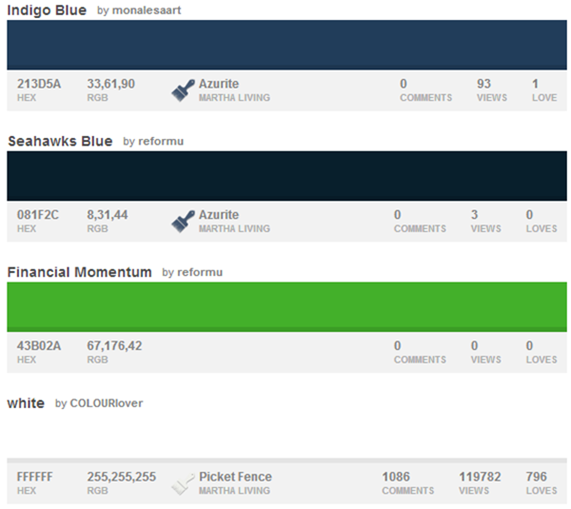Select the dark Seahawks Blue swatch
Screen dimensions: 571x509
287,176
